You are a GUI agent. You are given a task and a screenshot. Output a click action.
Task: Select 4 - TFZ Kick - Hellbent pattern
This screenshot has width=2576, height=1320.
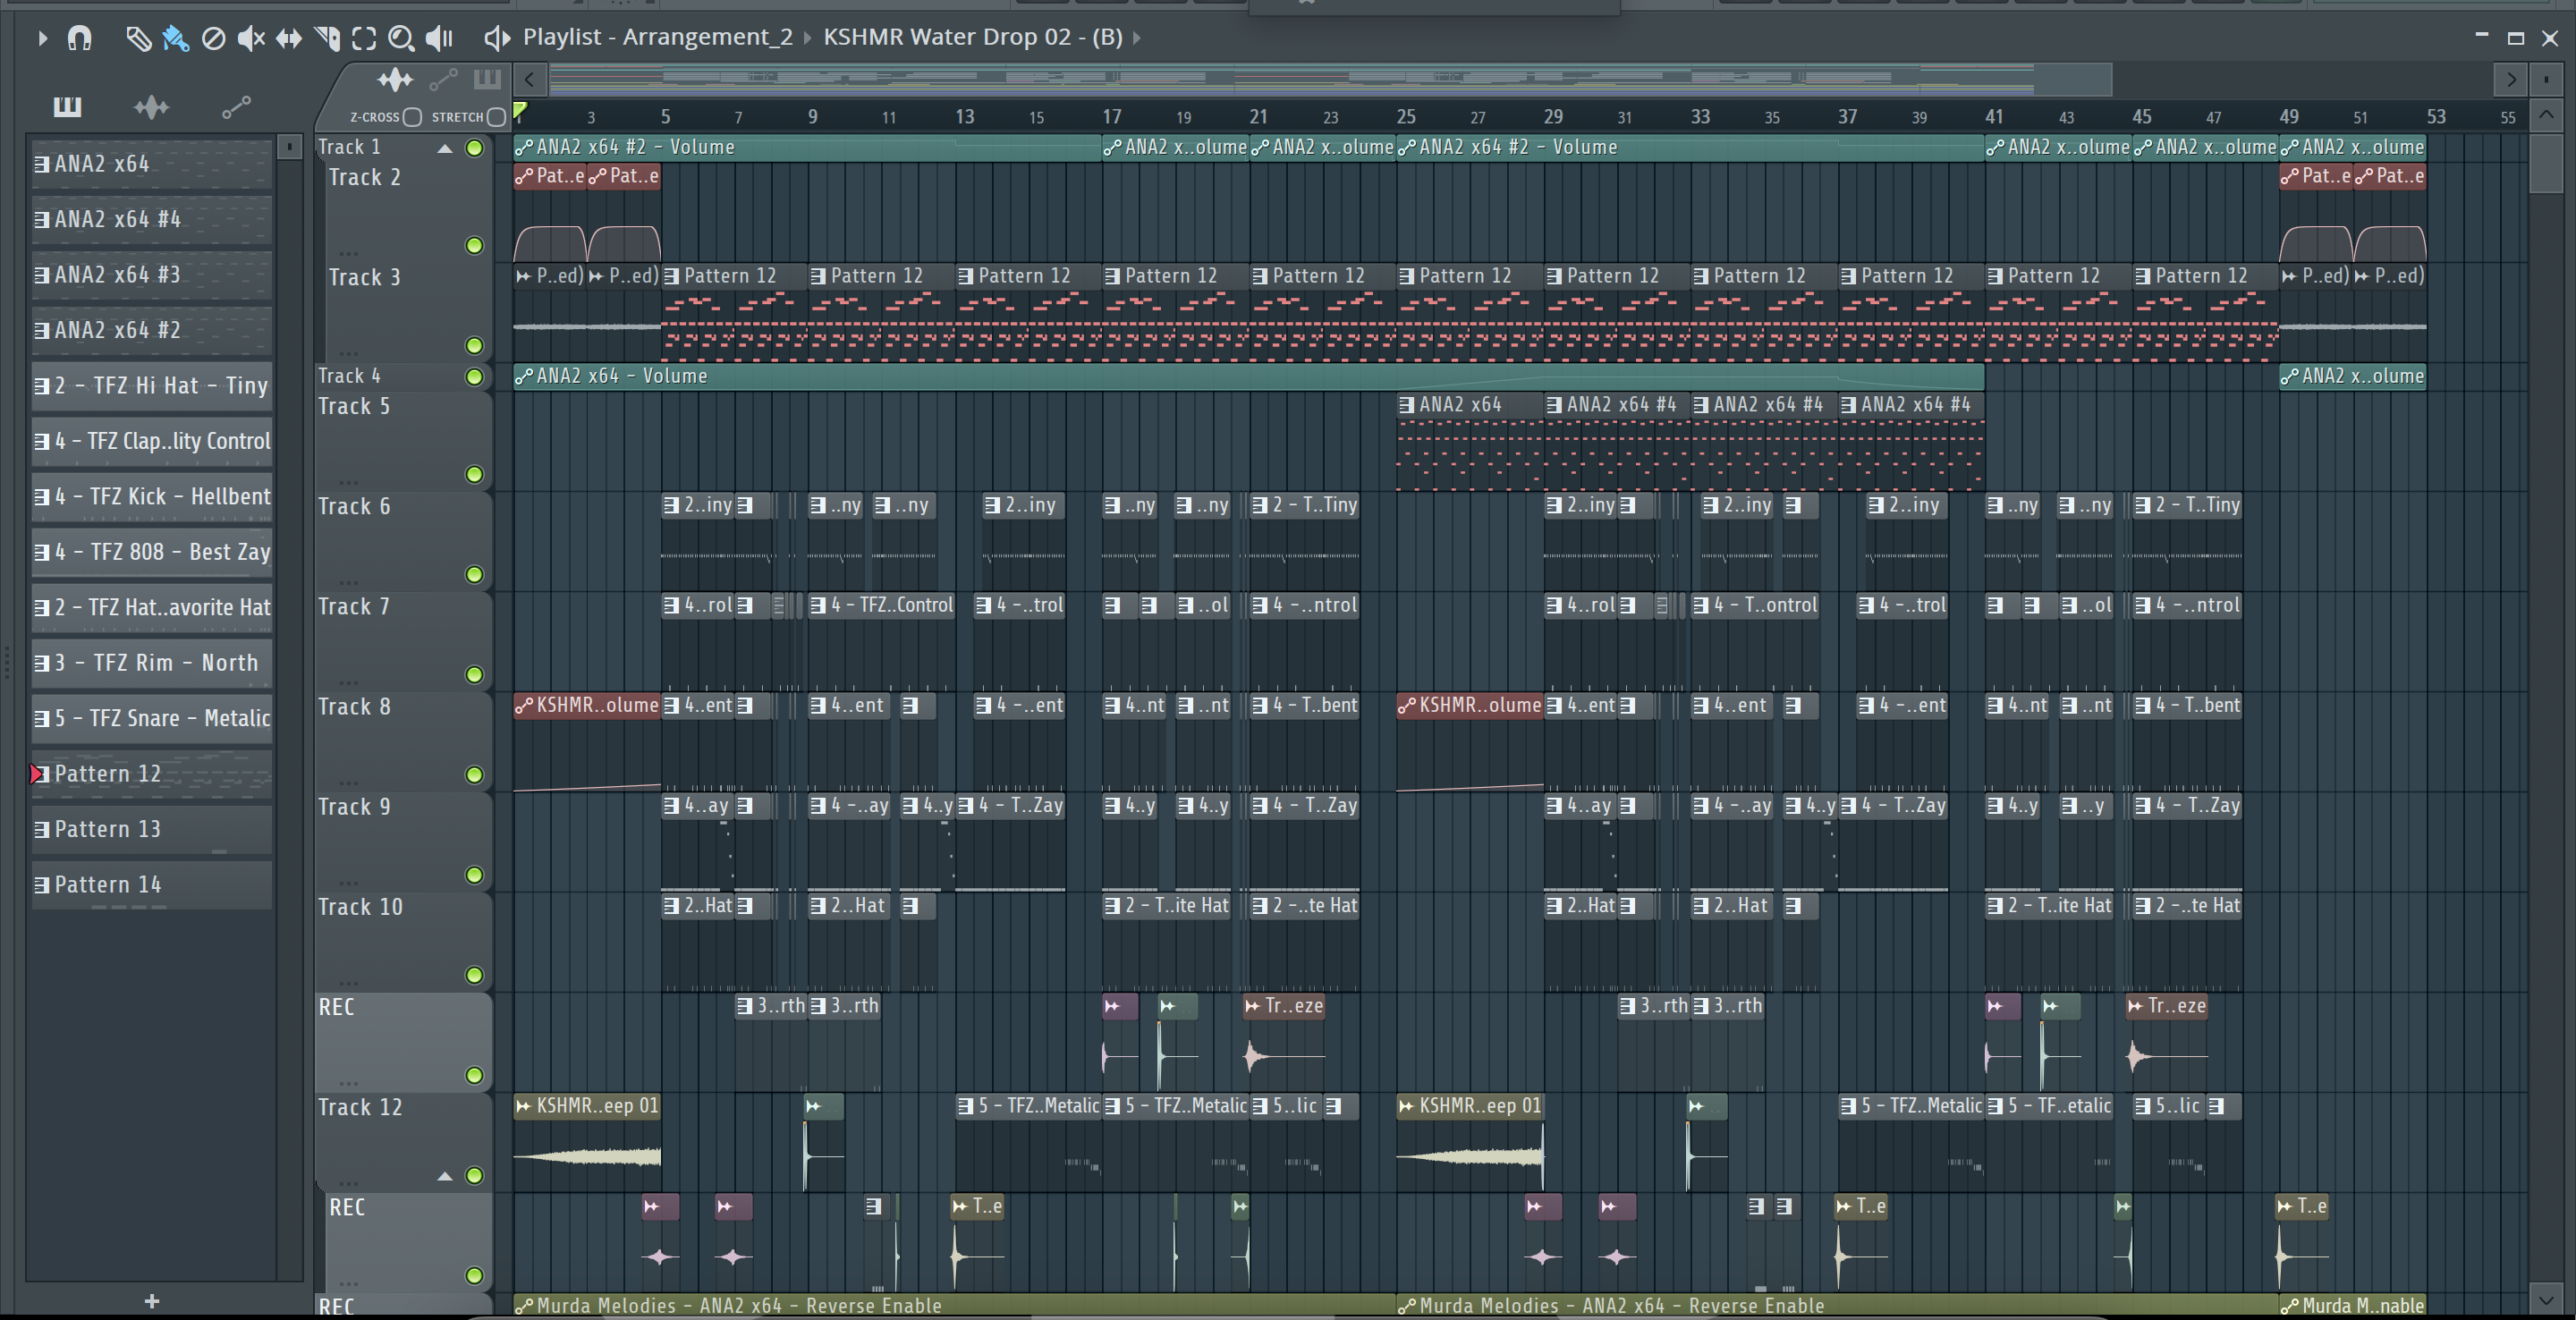tap(152, 496)
